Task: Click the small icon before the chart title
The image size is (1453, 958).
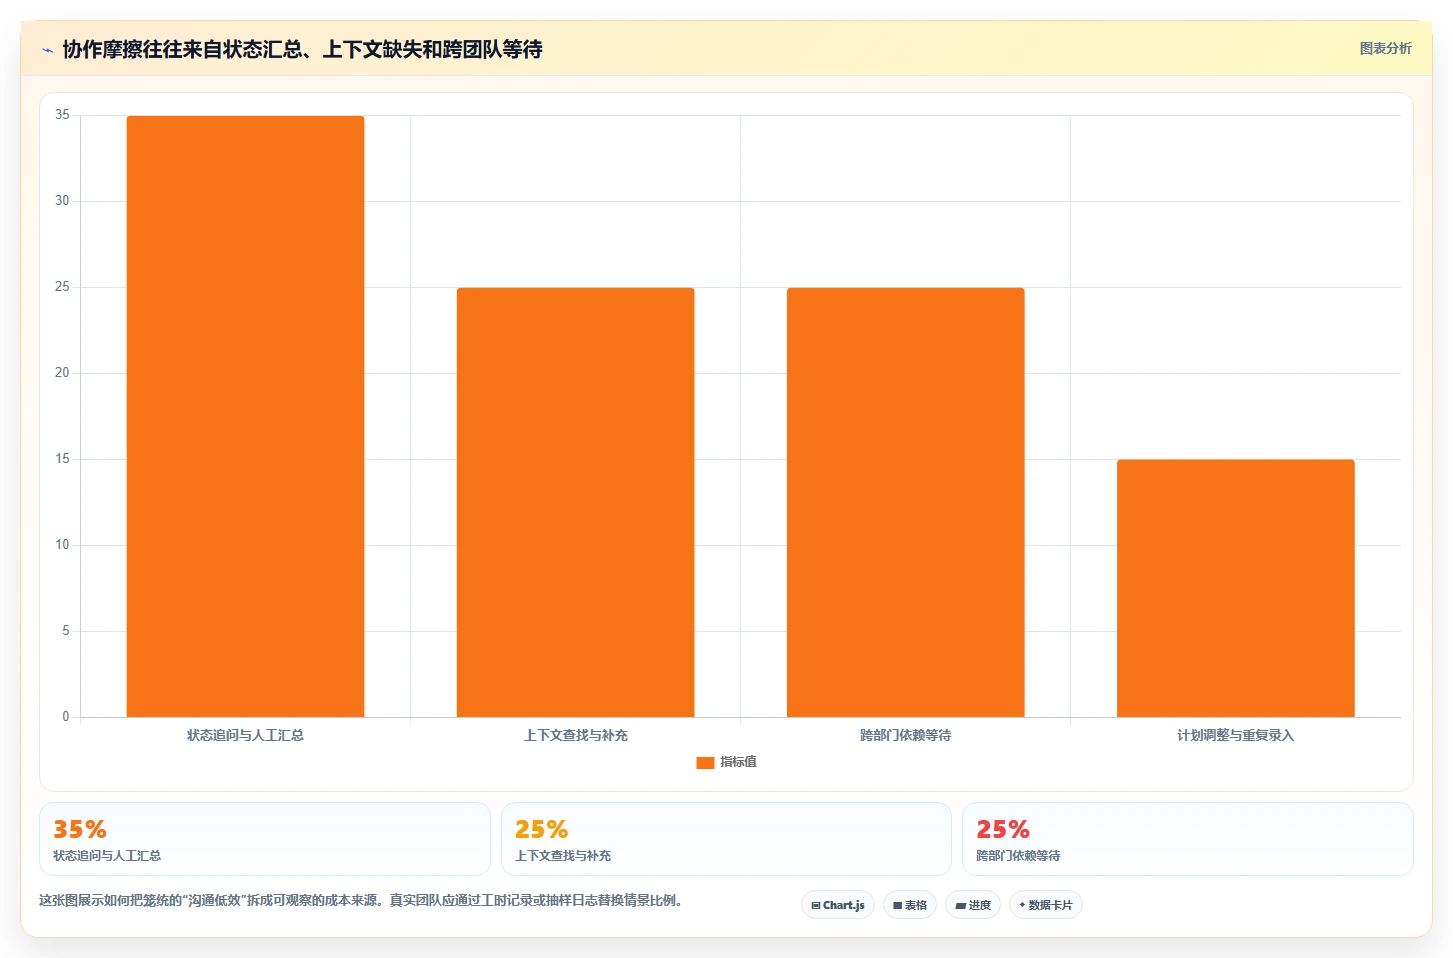Action: pos(47,50)
